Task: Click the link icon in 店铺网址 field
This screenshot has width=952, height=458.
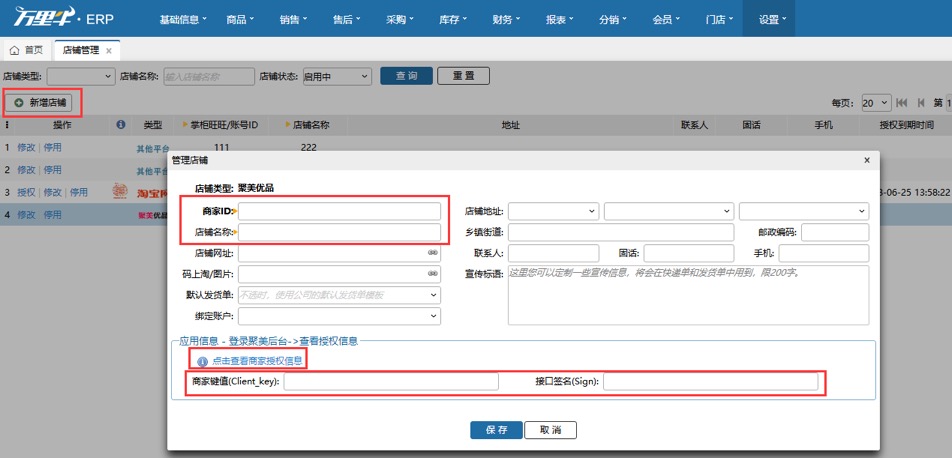Action: click(x=432, y=252)
